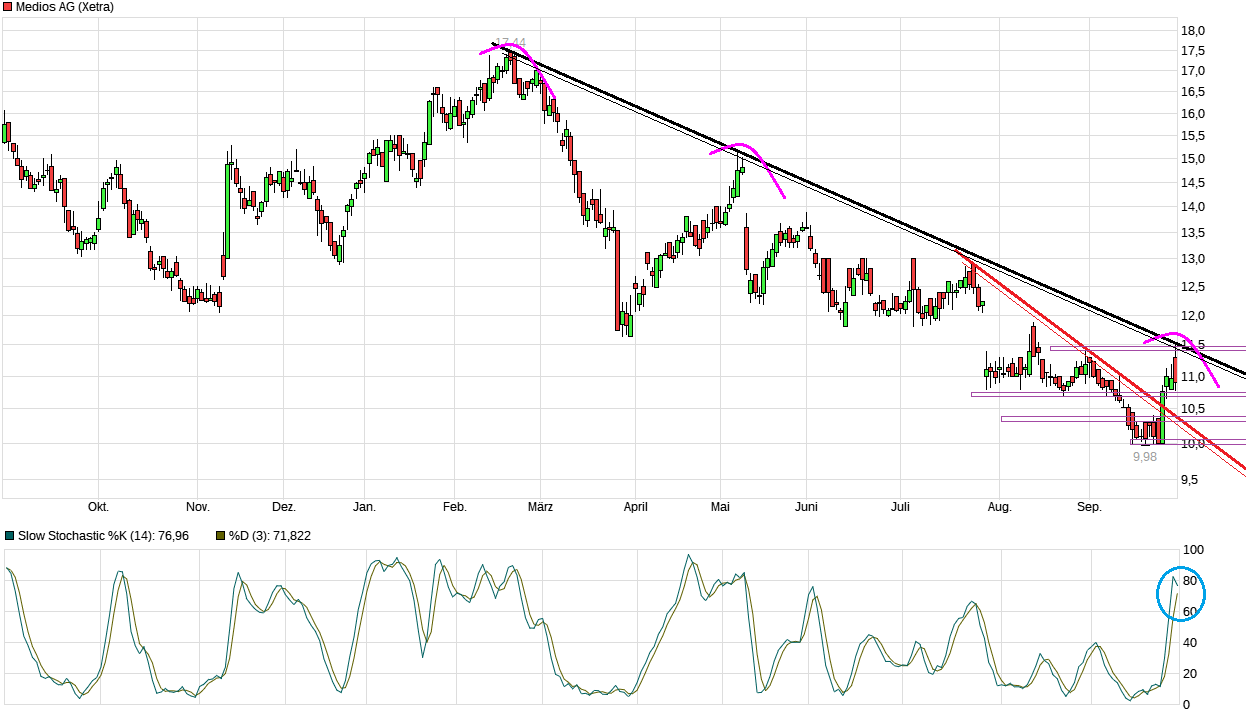This screenshot has width=1246, height=715.
Task: Click the April month label on time axis
Action: point(635,507)
